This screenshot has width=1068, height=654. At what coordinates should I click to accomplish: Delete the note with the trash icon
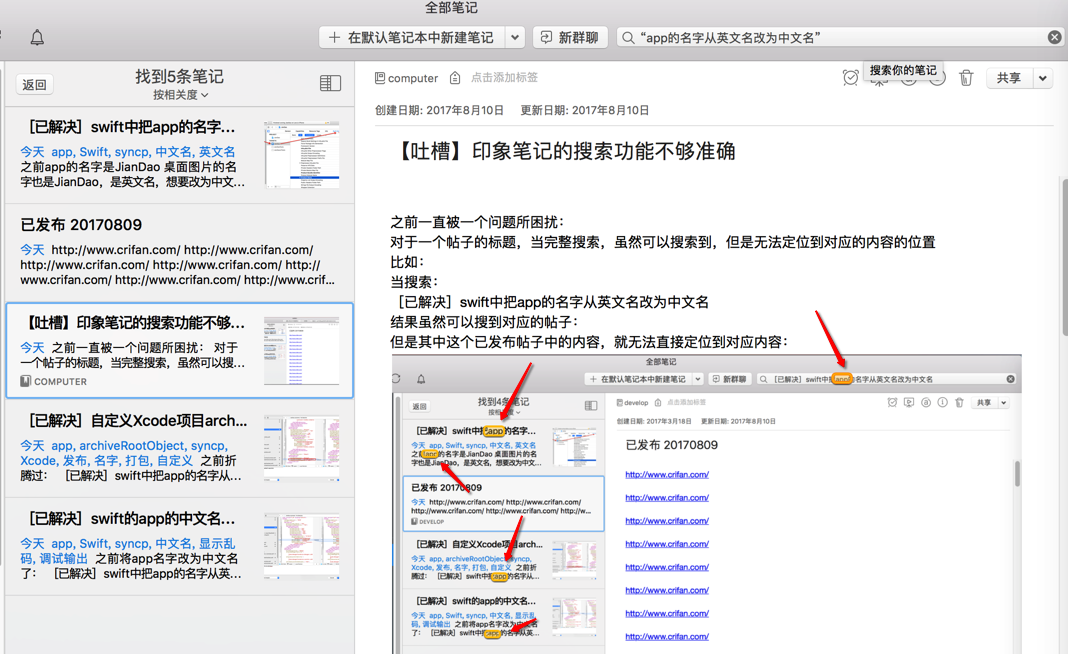[966, 78]
